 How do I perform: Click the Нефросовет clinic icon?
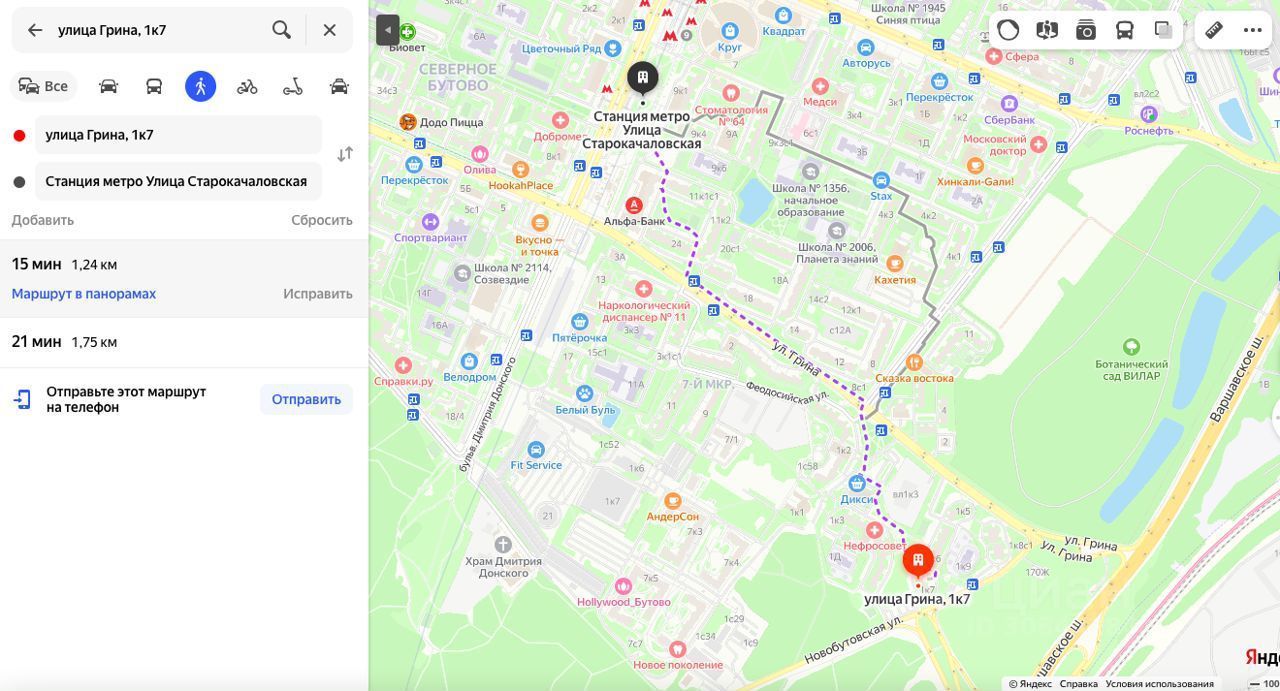coord(874,530)
